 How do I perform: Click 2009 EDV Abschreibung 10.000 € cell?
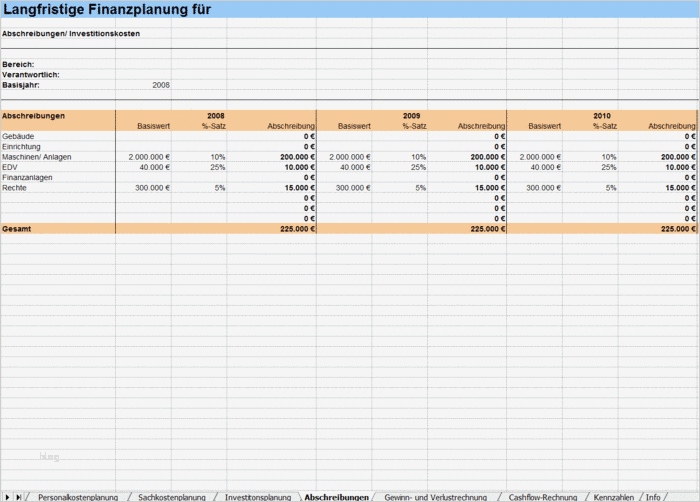click(x=467, y=167)
